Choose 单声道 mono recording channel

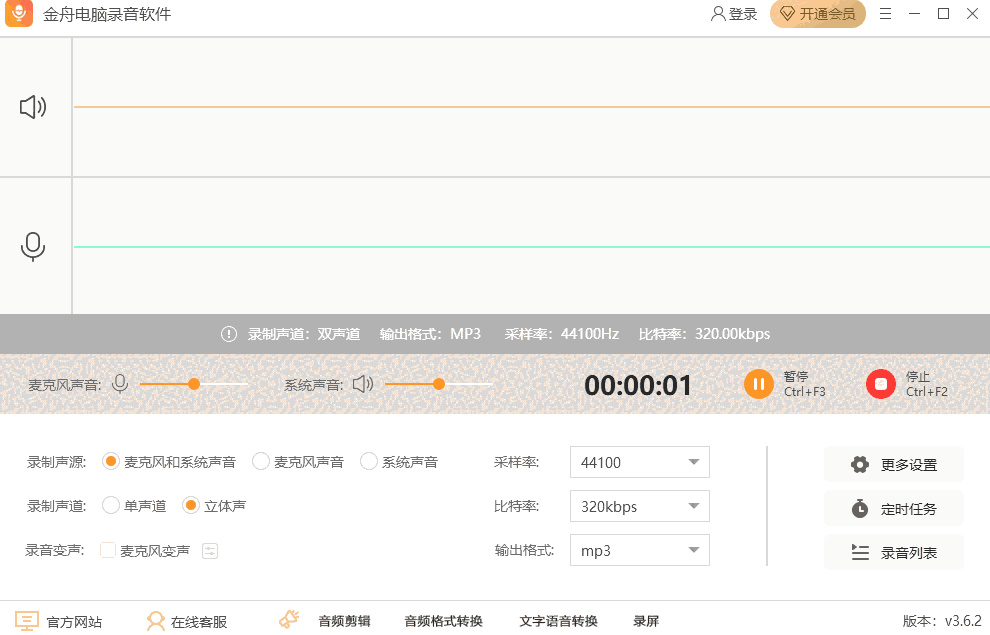(x=111, y=506)
